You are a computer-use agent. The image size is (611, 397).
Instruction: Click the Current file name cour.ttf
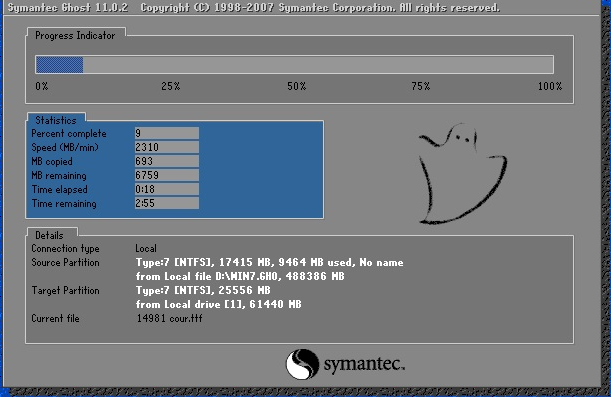(186, 318)
